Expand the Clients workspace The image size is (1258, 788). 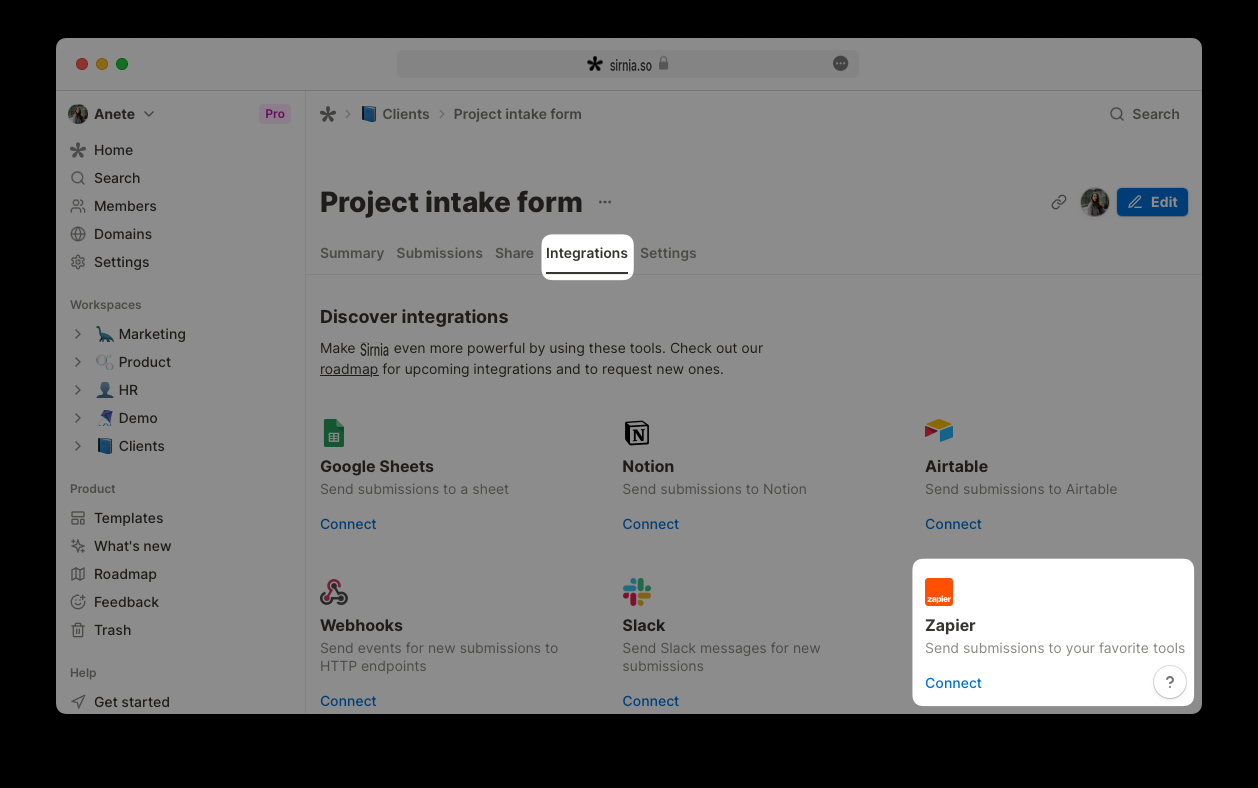click(78, 446)
